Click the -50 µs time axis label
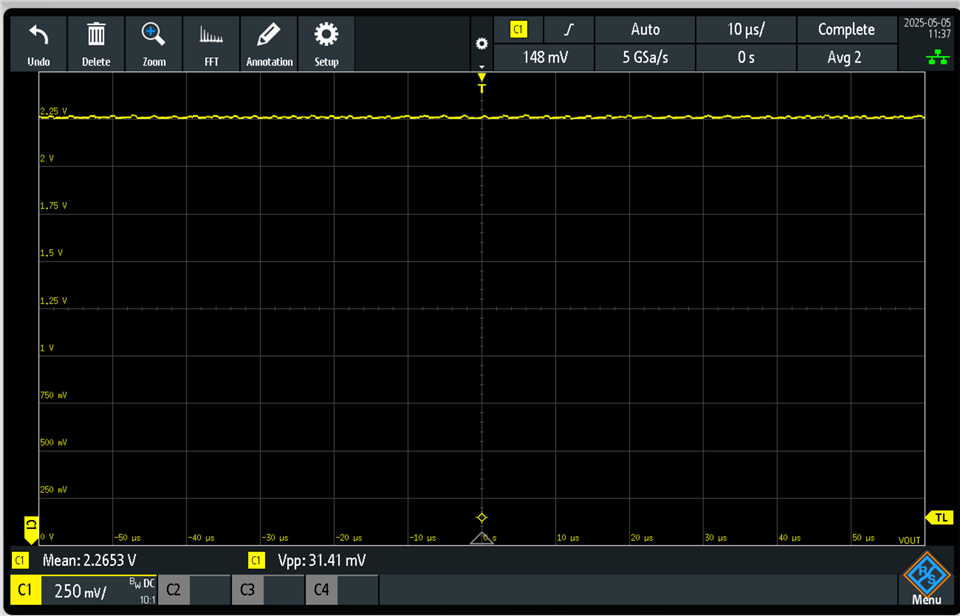 coord(127,538)
